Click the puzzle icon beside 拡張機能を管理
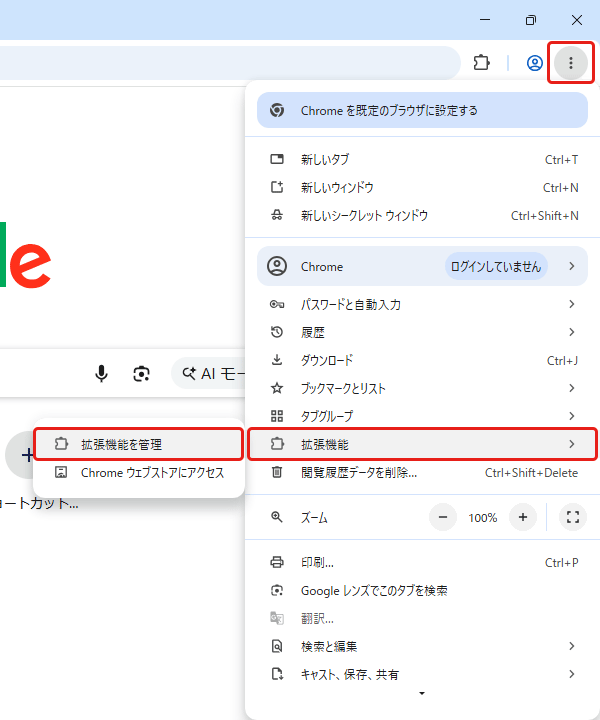 [61, 444]
